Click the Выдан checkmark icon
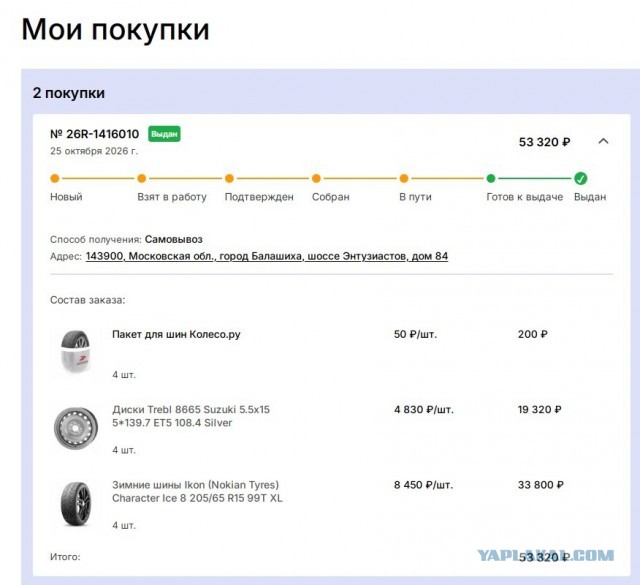This screenshot has height=585, width=640. tap(580, 178)
